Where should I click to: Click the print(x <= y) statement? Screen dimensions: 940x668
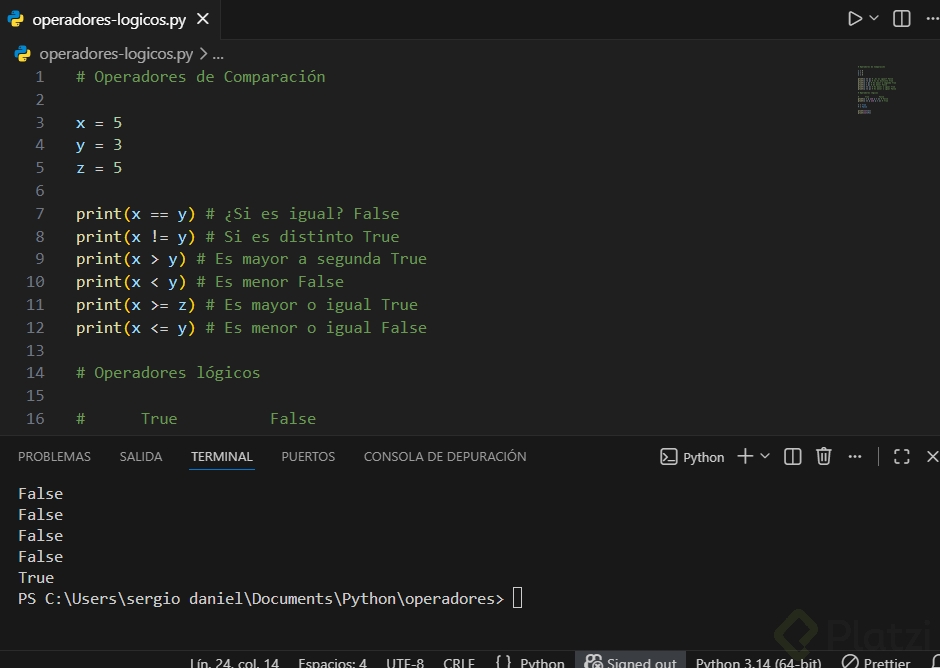135,328
